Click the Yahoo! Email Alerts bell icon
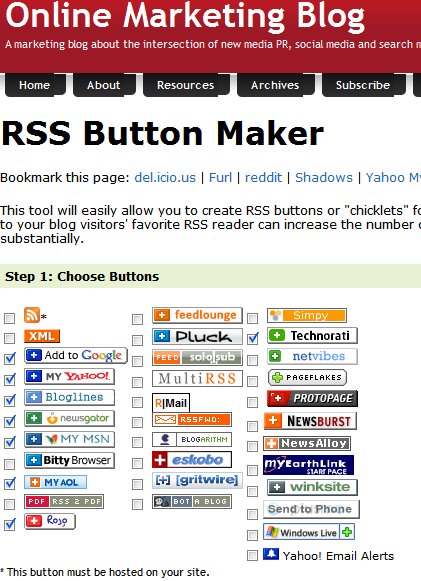Viewport: 421px width, 581px height. [x=271, y=554]
